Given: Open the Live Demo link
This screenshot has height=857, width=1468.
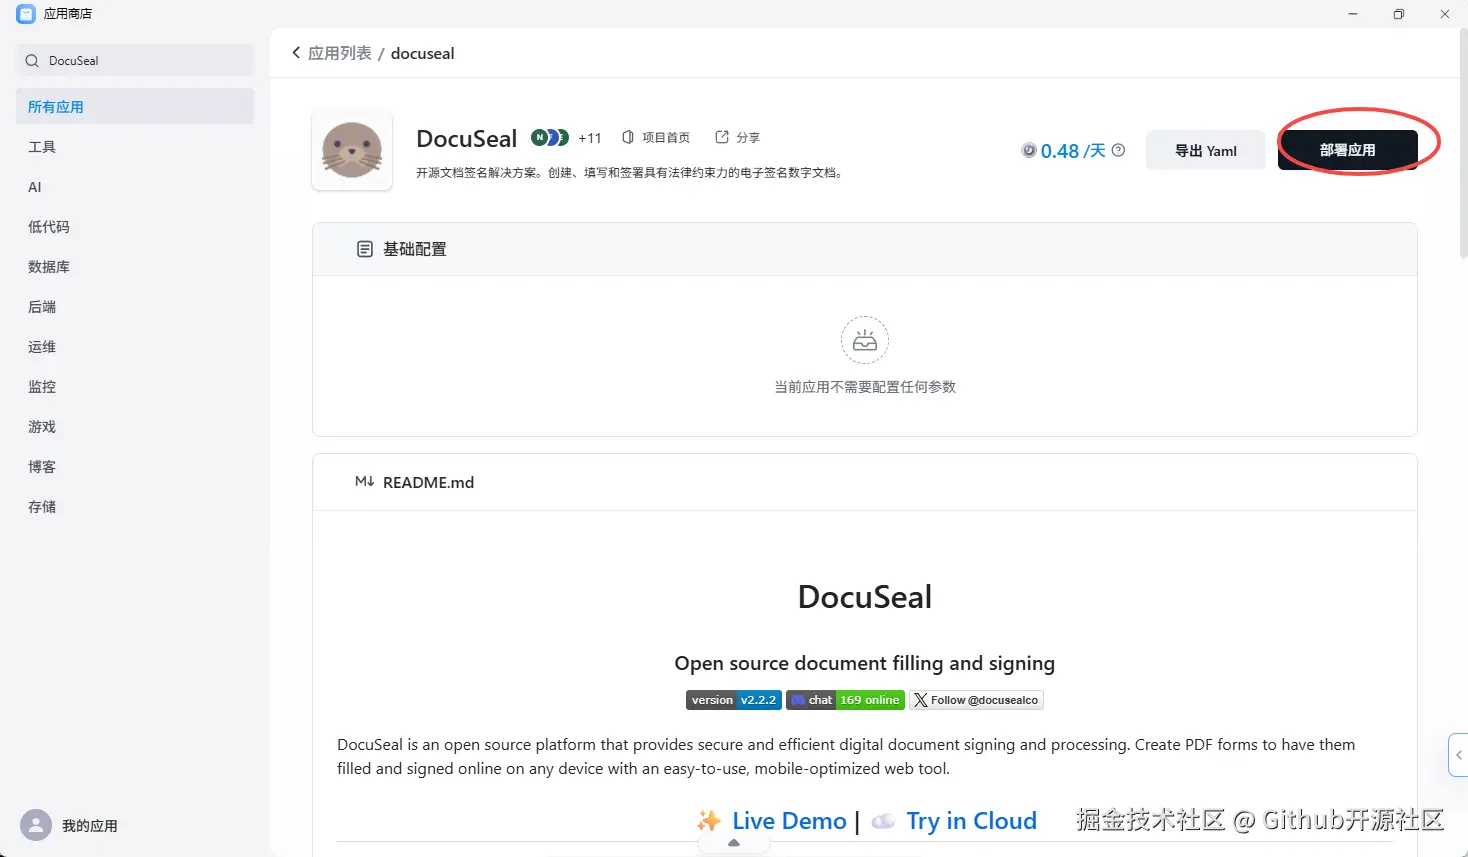Looking at the screenshot, I should (x=789, y=821).
